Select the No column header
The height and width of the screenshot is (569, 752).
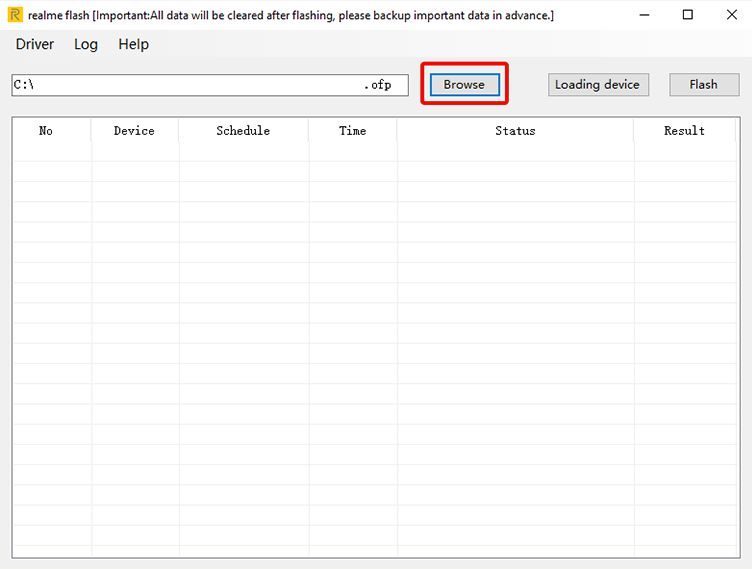tap(46, 131)
